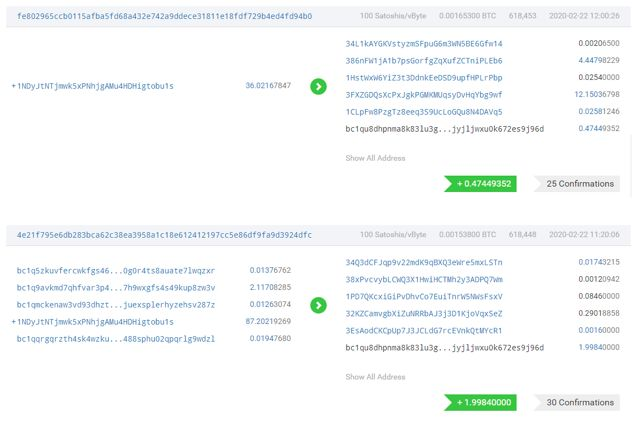Screen dimensions: 637x427
Task: Select bc1qu8dhpnma8k83lu3g output with 1.99840000
Action: [x=444, y=348]
